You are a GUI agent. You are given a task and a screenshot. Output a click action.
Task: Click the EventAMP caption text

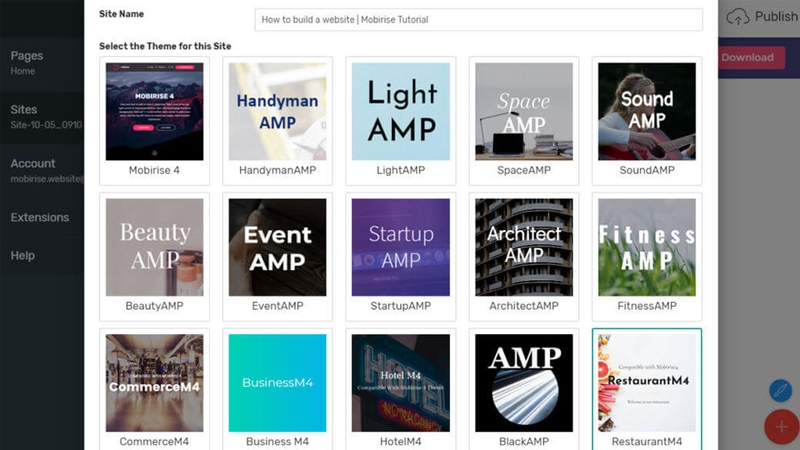click(x=278, y=306)
